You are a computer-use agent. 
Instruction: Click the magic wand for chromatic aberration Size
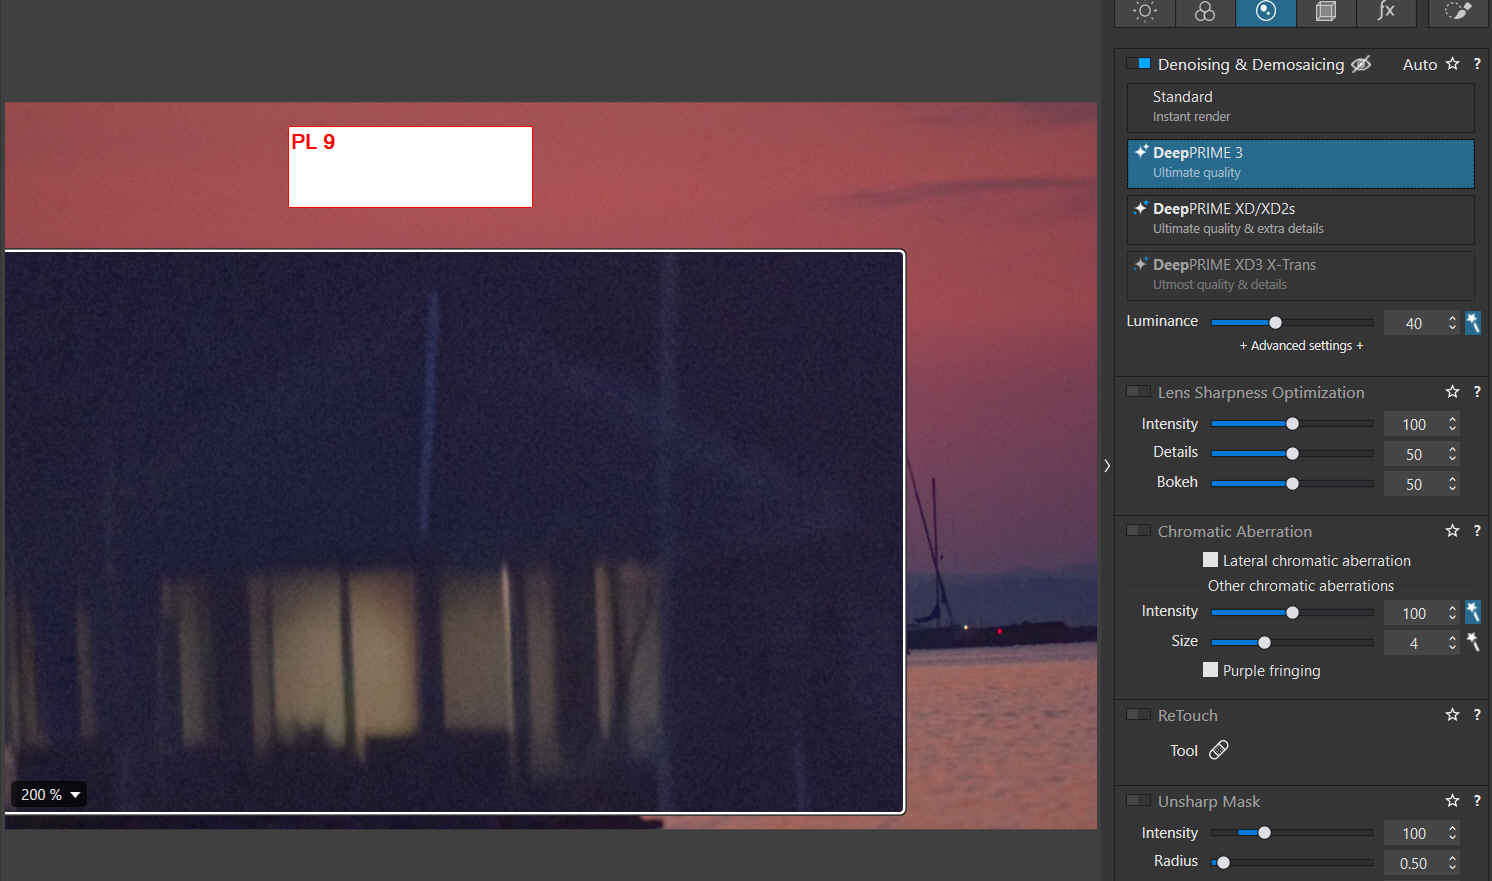1473,642
